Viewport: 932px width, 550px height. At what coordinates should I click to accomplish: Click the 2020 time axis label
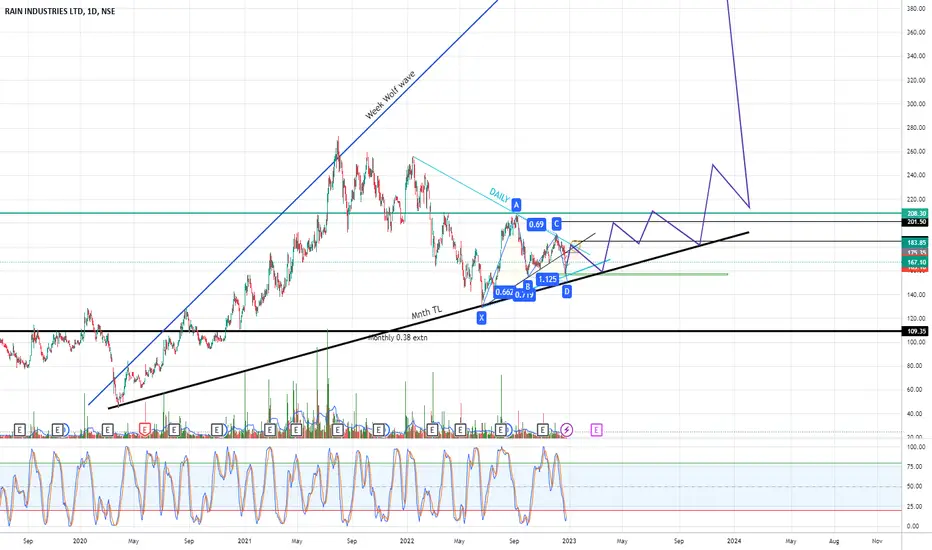(x=80, y=541)
